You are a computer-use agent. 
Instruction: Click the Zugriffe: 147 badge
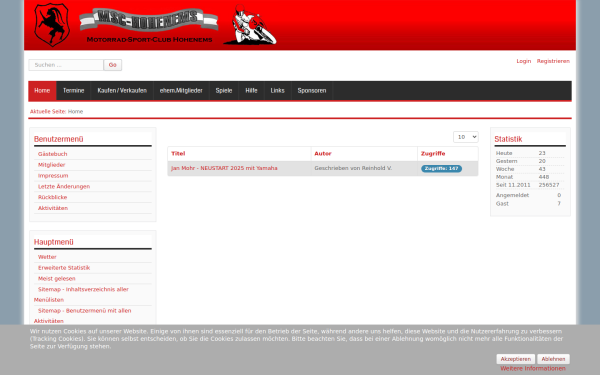click(x=441, y=169)
